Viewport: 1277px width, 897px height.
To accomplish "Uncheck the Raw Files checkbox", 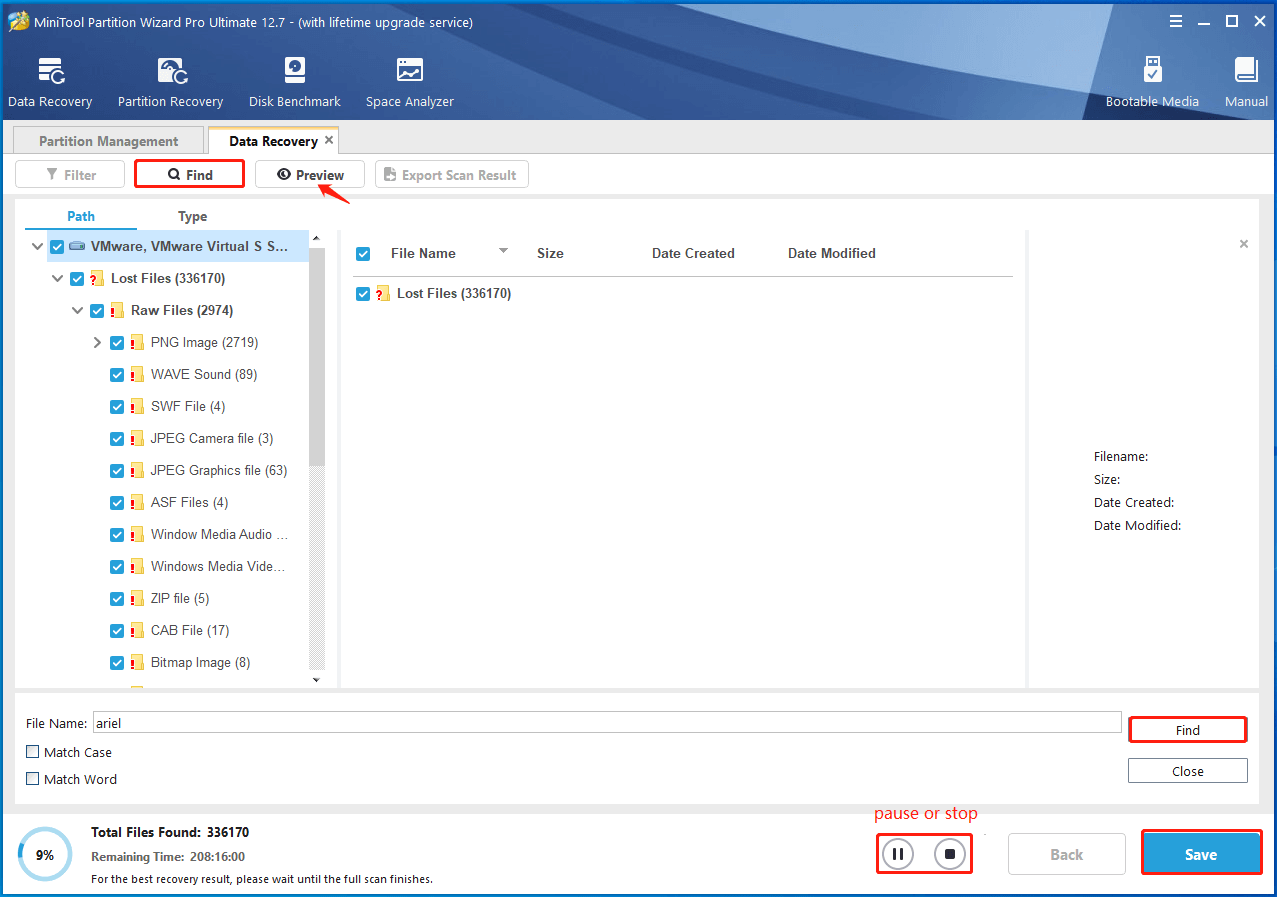I will point(97,310).
